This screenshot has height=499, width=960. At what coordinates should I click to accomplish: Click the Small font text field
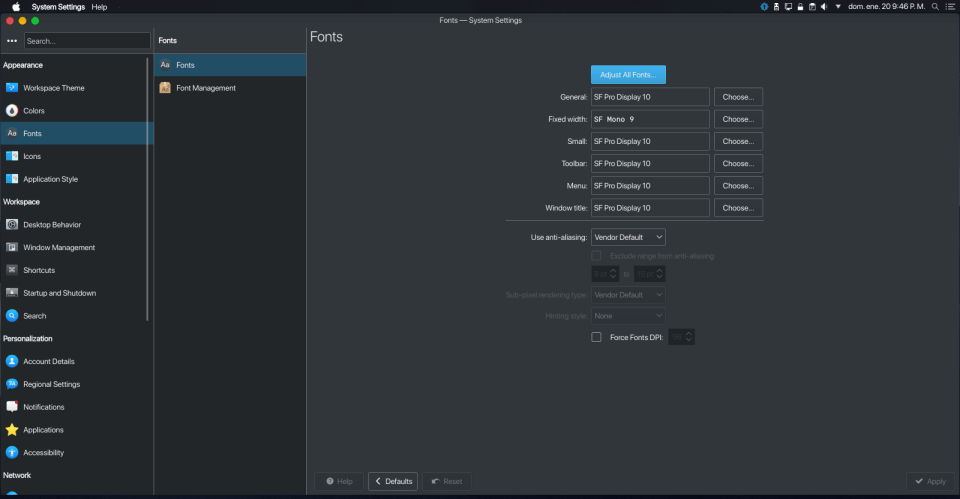click(x=650, y=141)
